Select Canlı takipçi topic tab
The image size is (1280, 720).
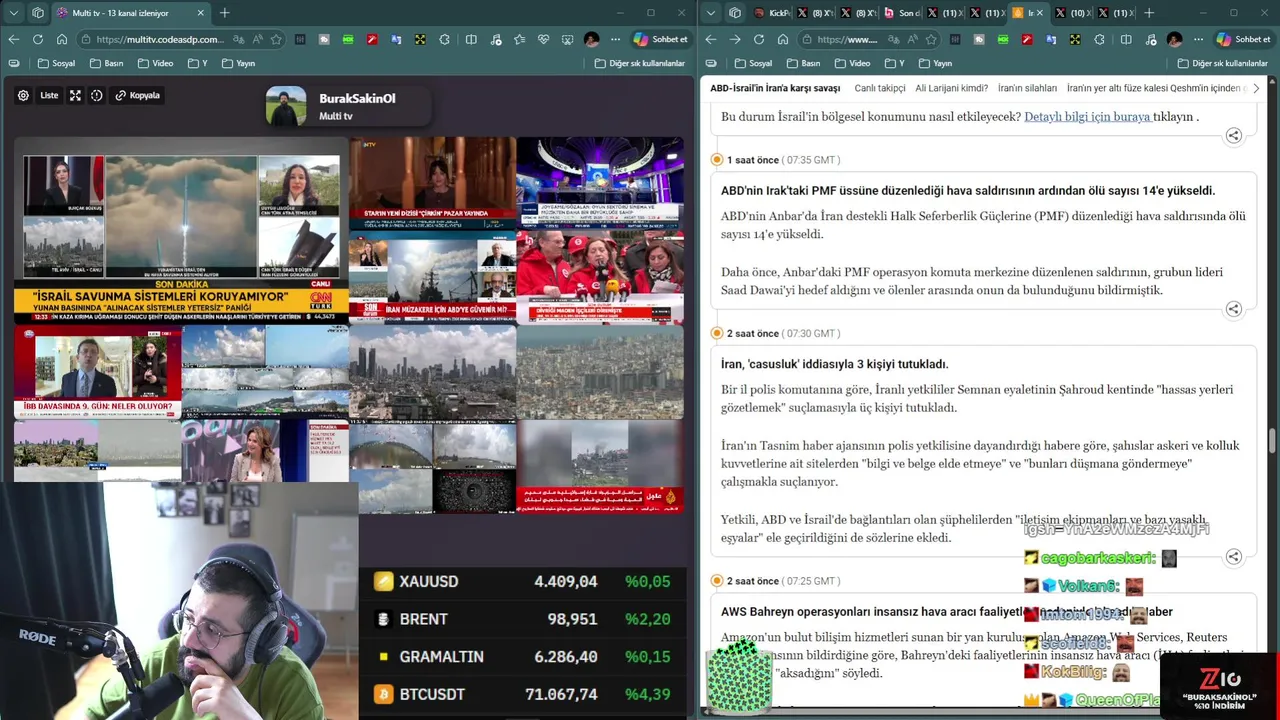click(880, 88)
